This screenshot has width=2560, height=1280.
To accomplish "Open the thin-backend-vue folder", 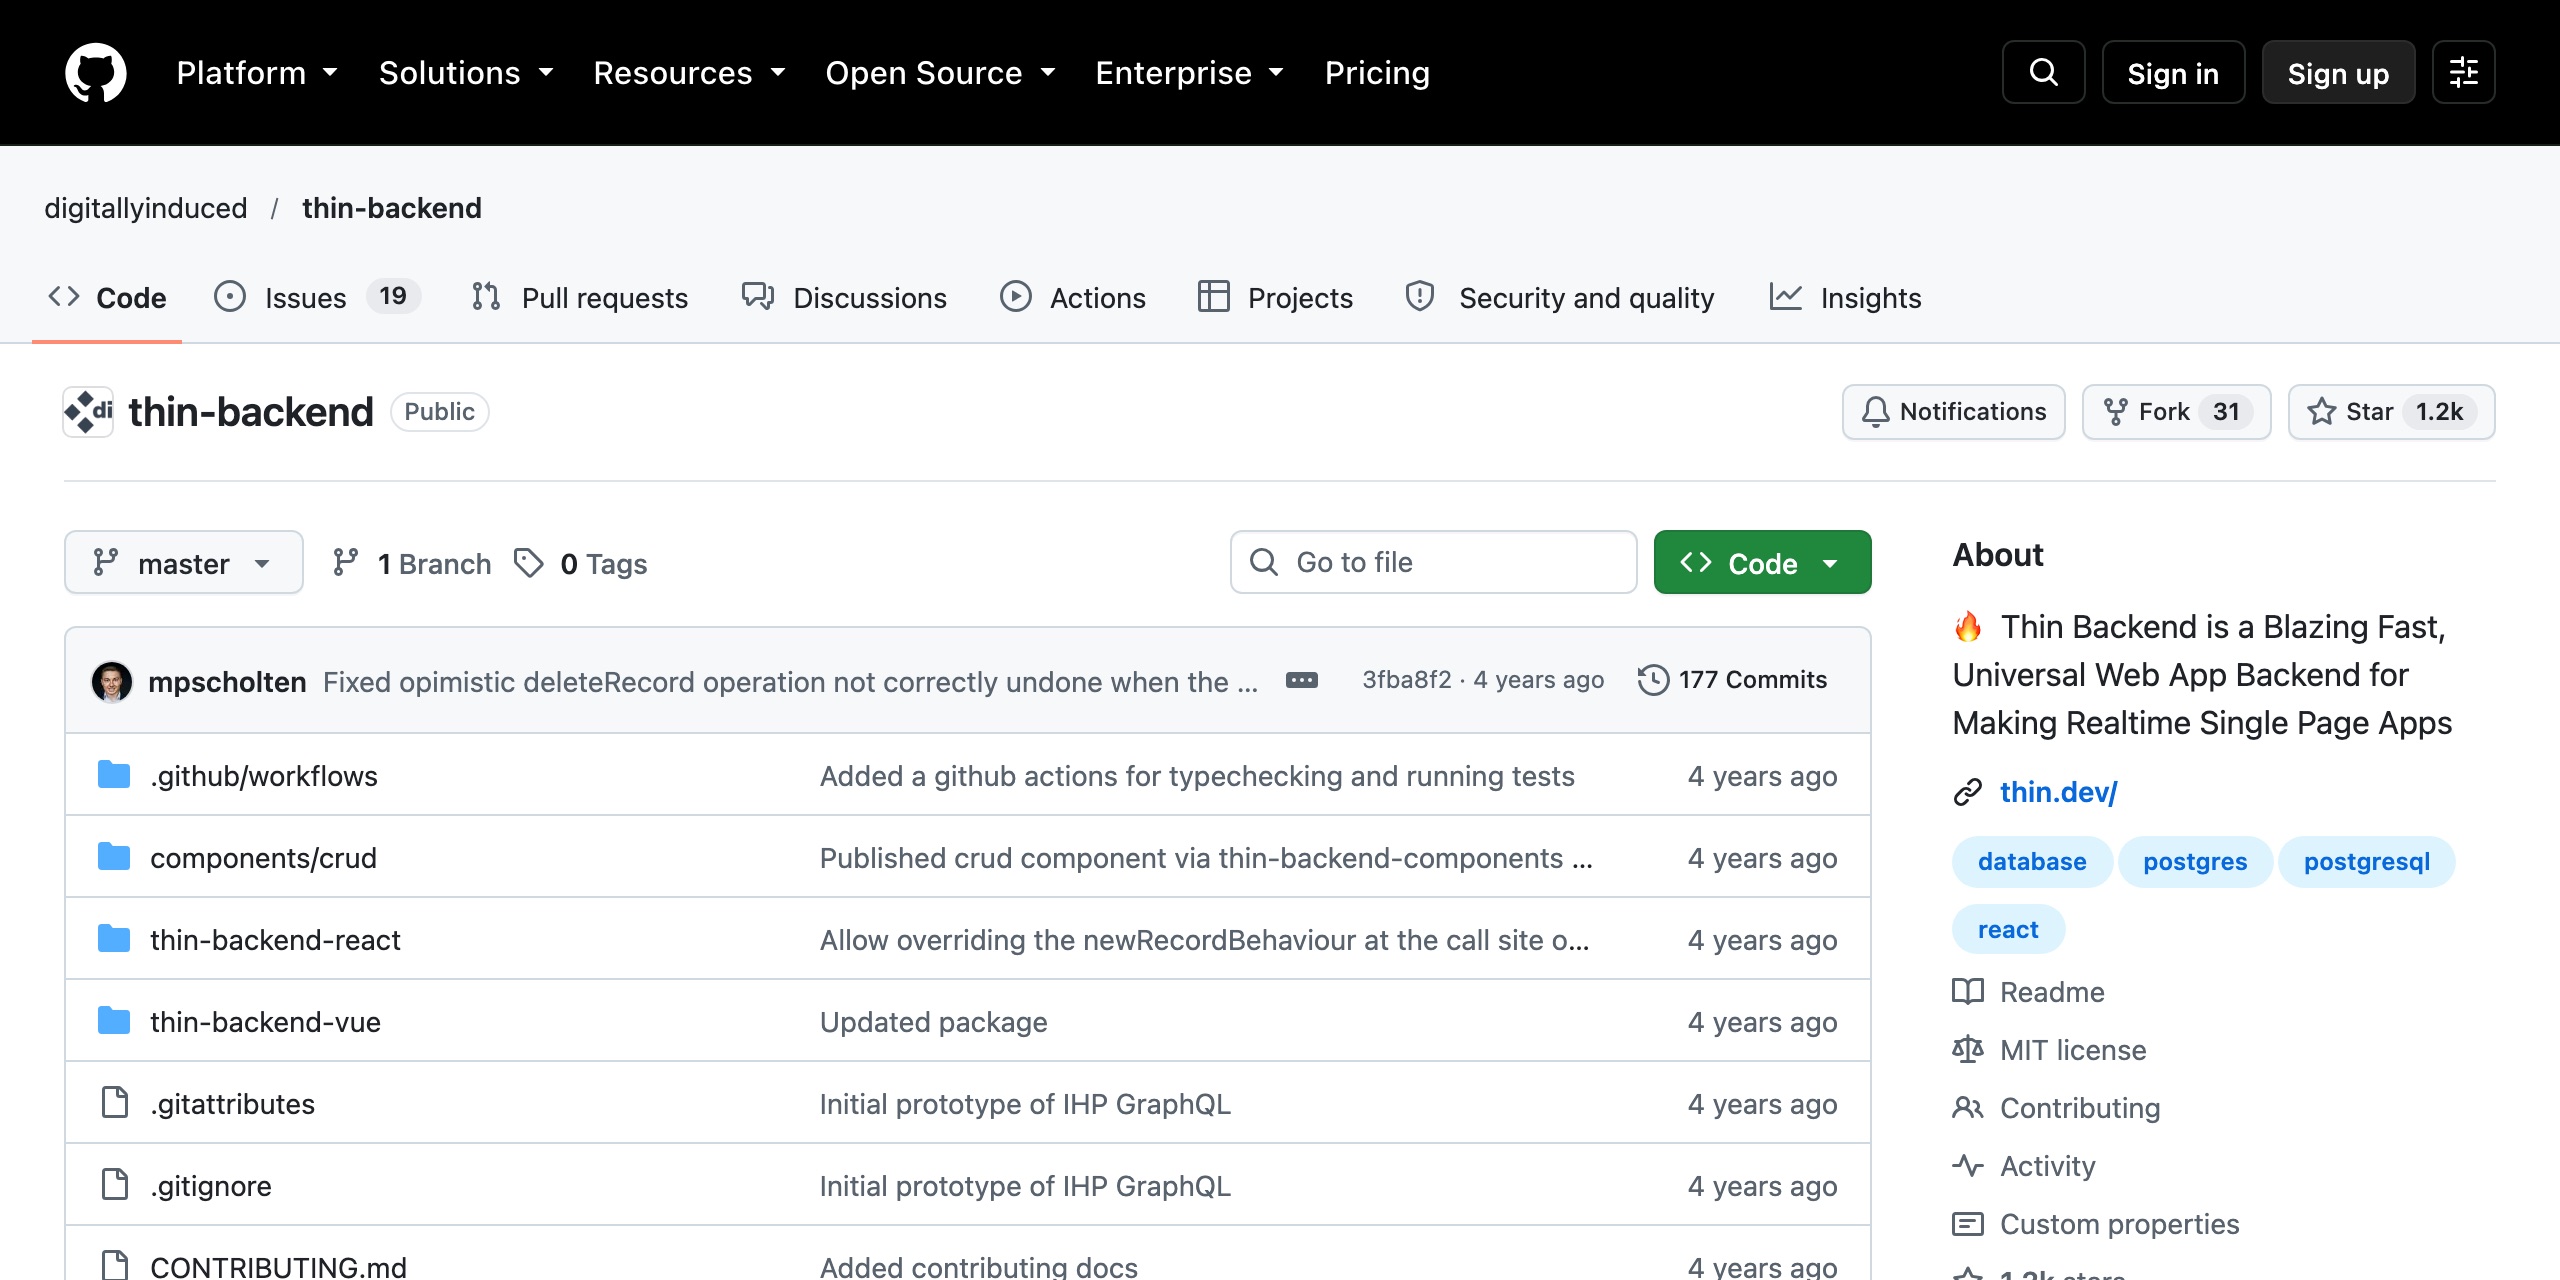I will (x=265, y=1022).
